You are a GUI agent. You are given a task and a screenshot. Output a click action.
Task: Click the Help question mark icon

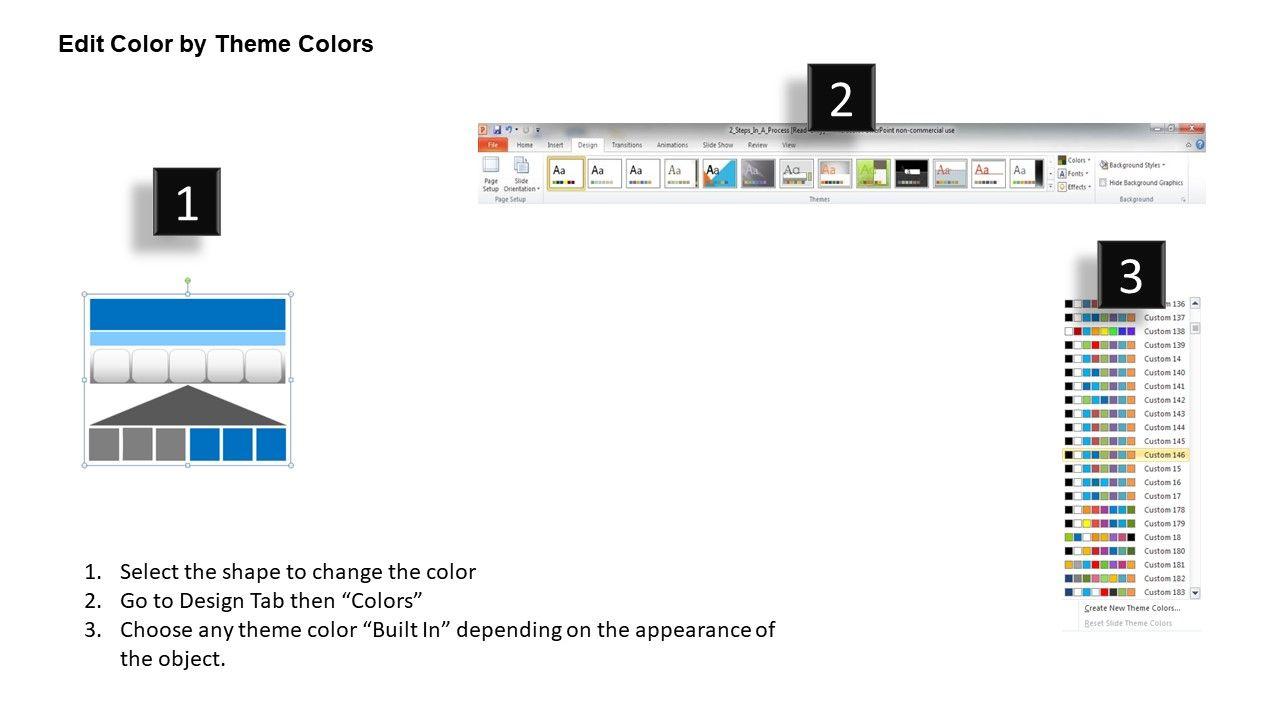coord(1199,145)
